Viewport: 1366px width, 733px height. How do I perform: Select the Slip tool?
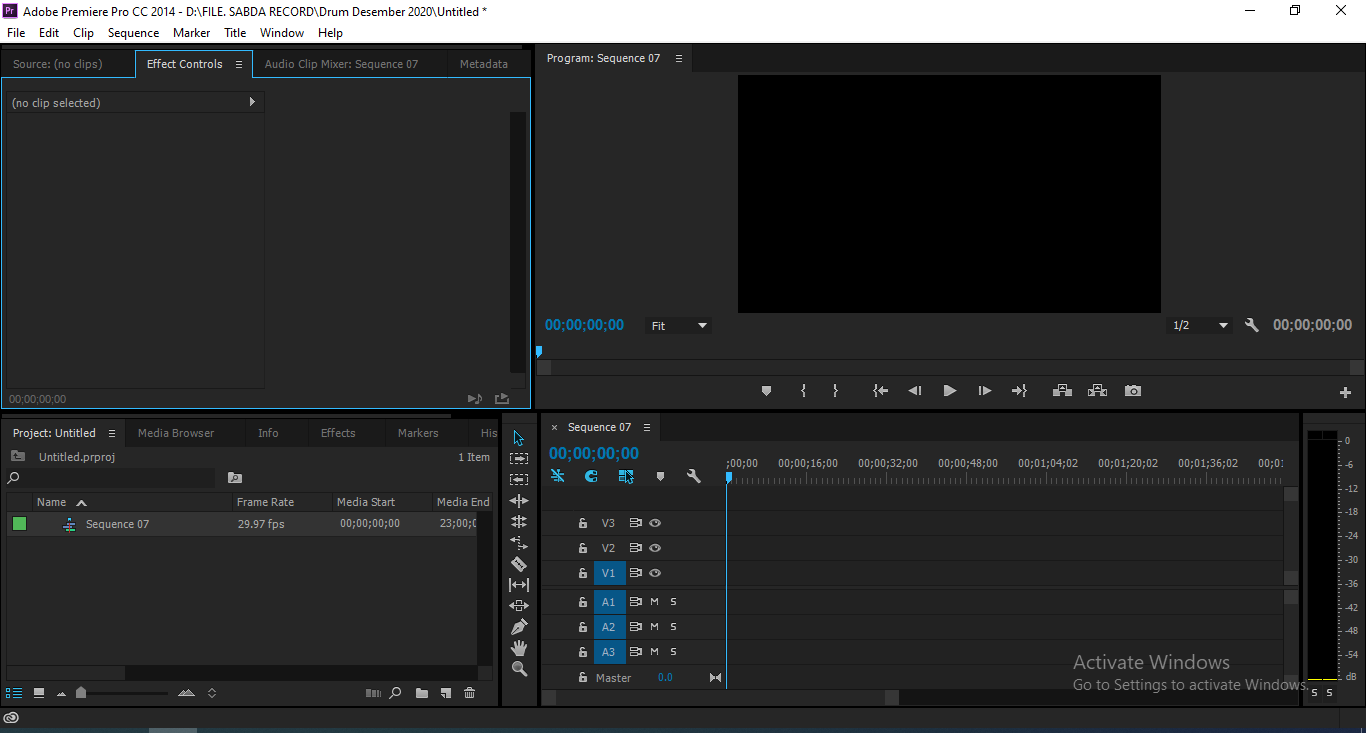(518, 585)
